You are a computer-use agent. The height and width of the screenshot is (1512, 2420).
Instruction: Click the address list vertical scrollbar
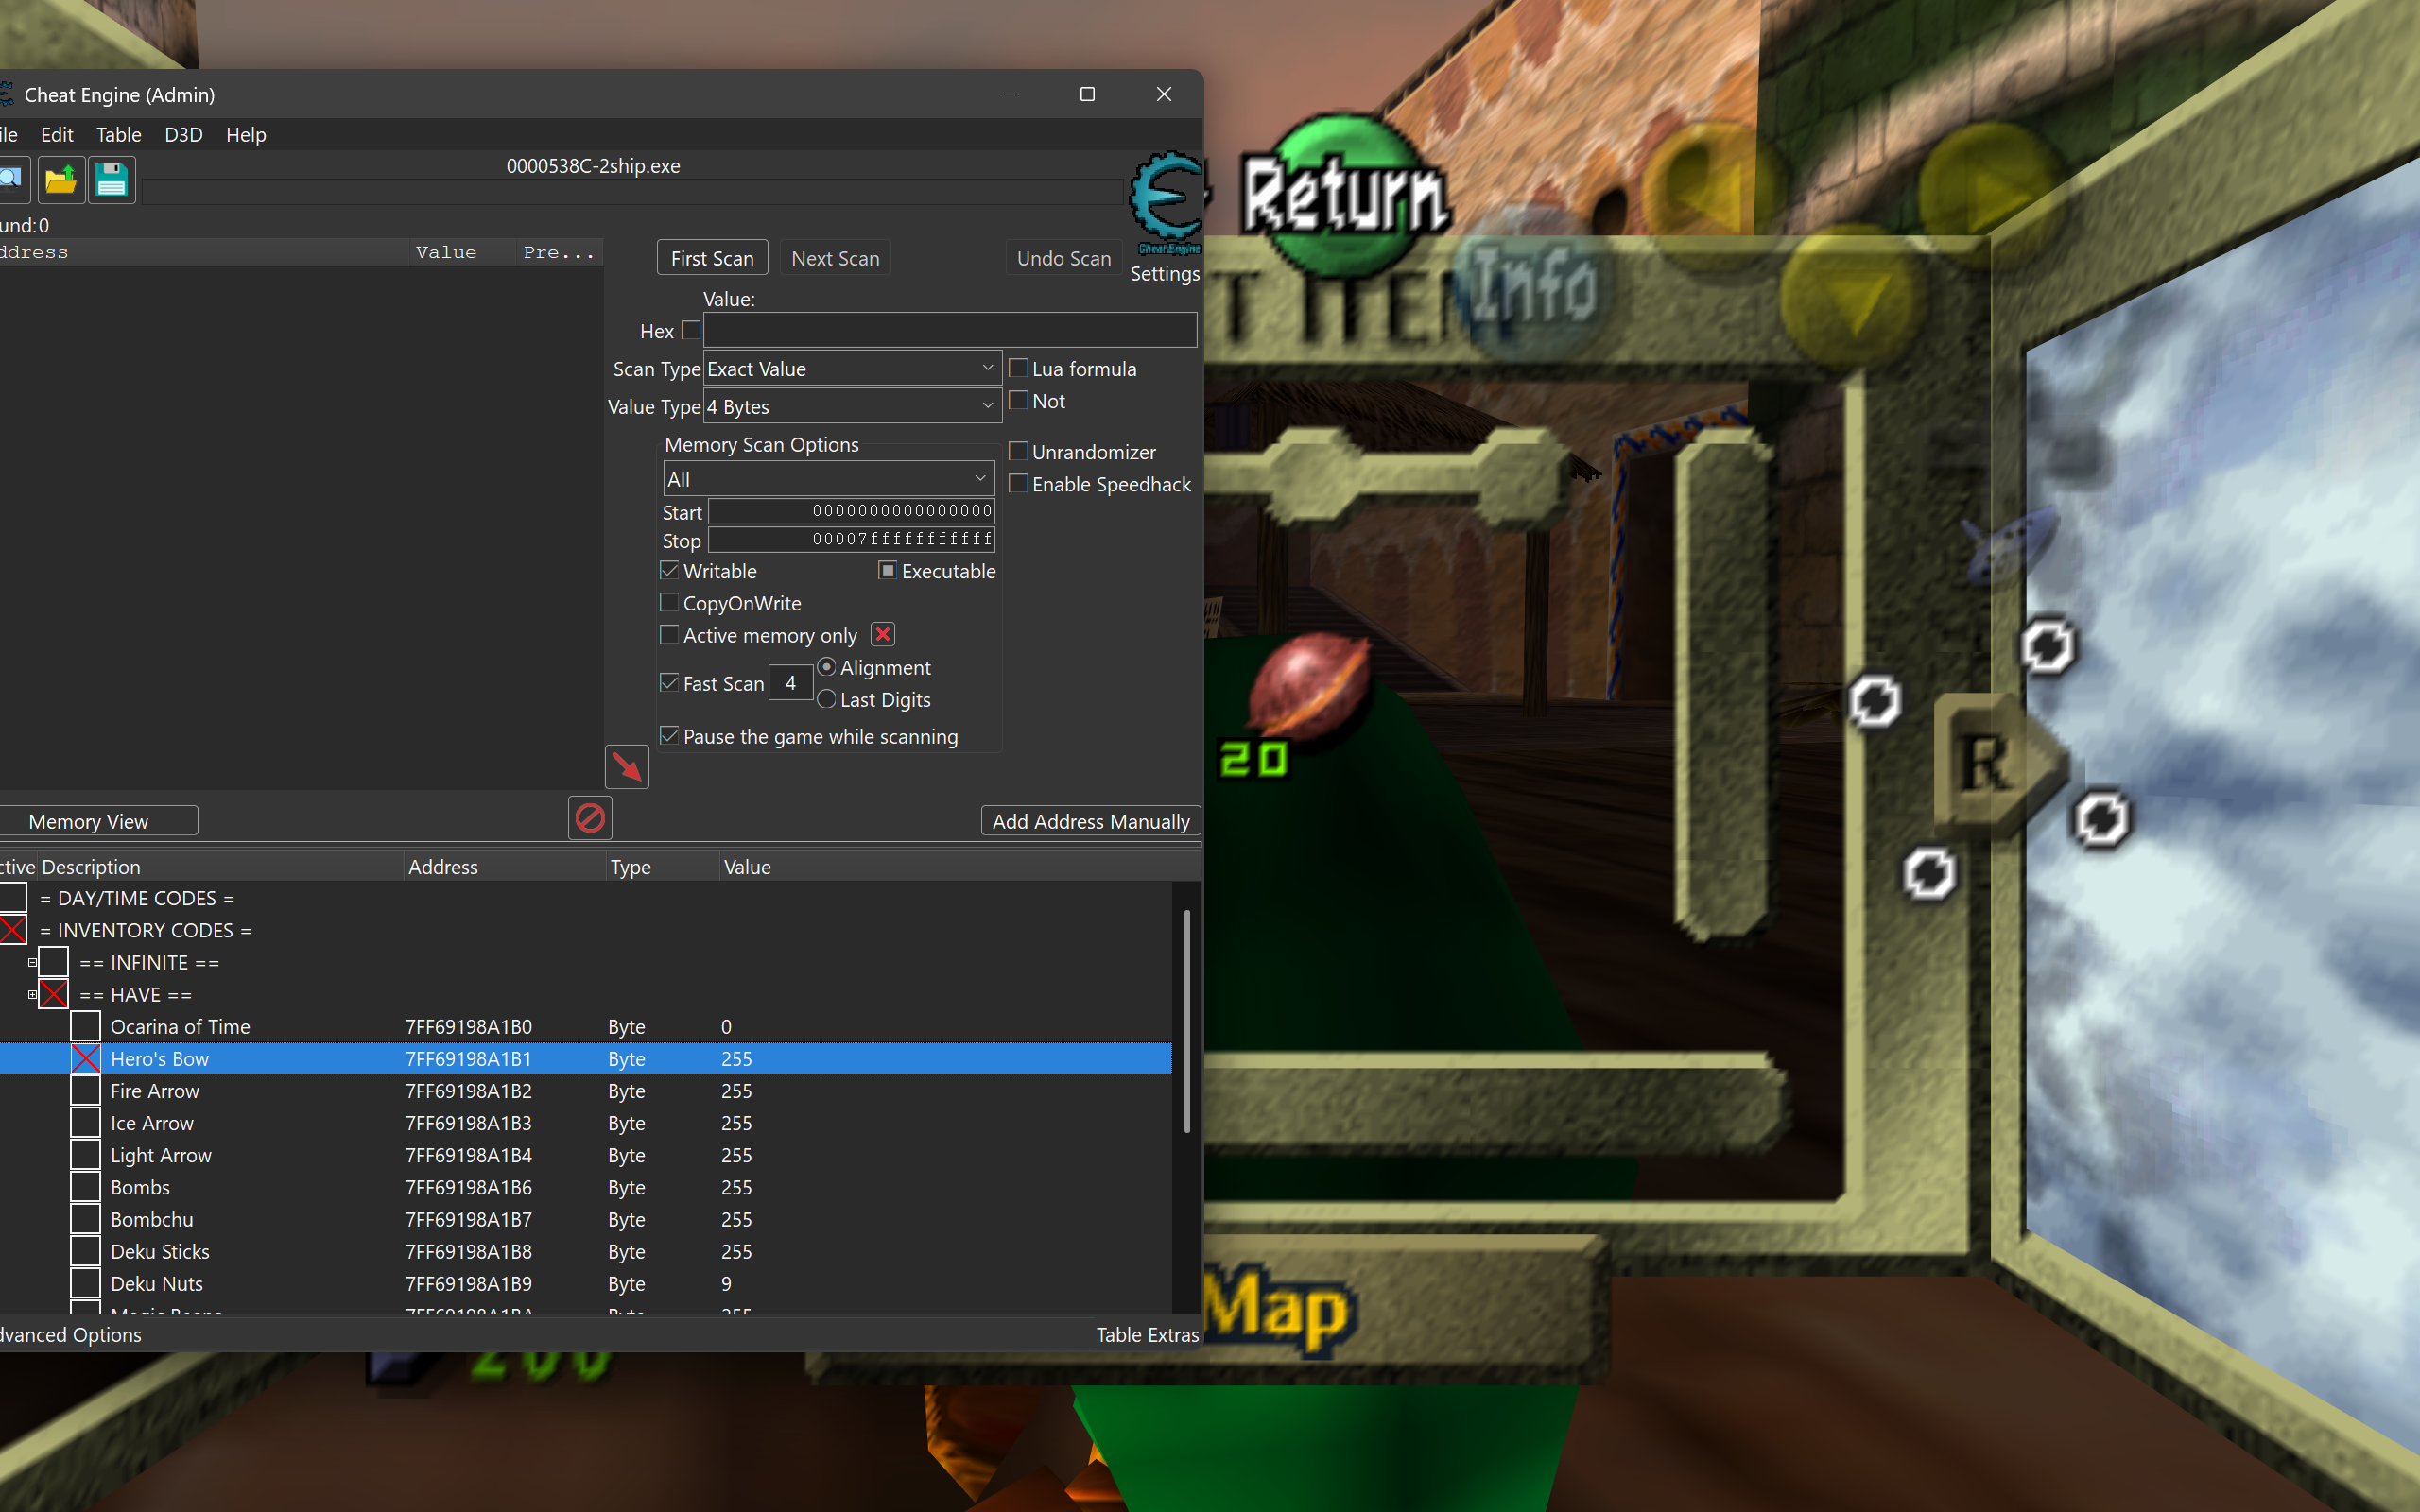[x=1186, y=1020]
